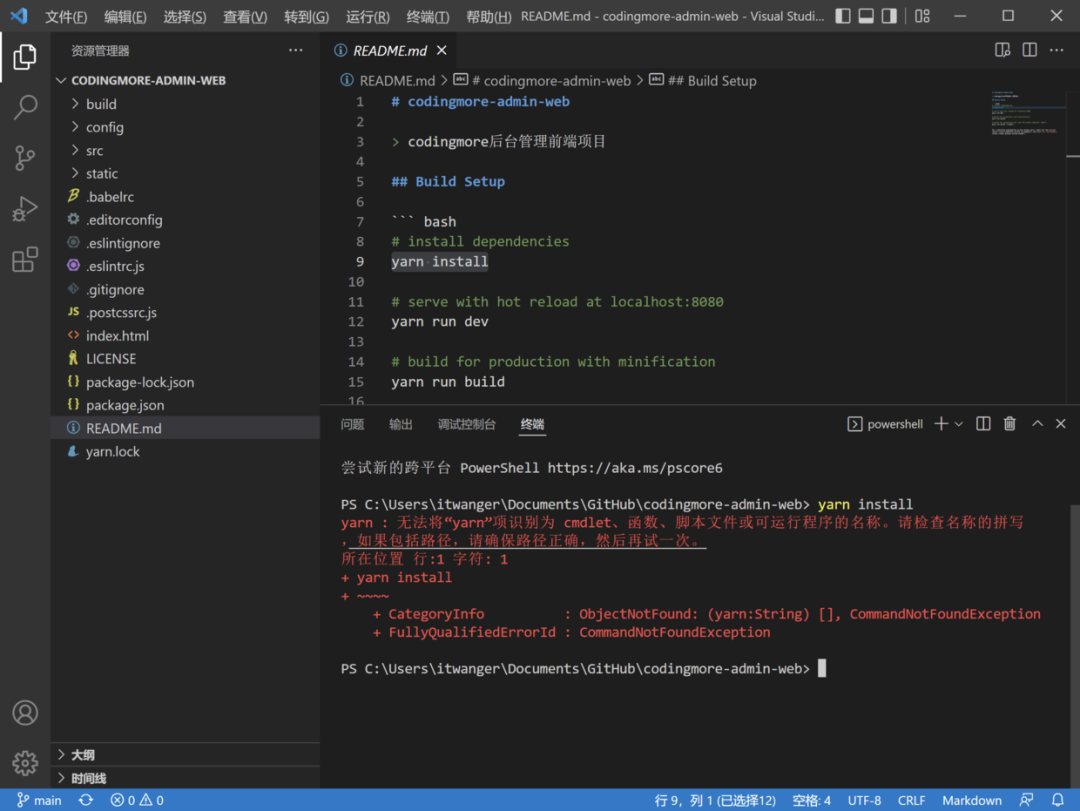Image resolution: width=1080 pixels, height=811 pixels.
Task: Switch to the 输出 output tab
Action: [400, 424]
